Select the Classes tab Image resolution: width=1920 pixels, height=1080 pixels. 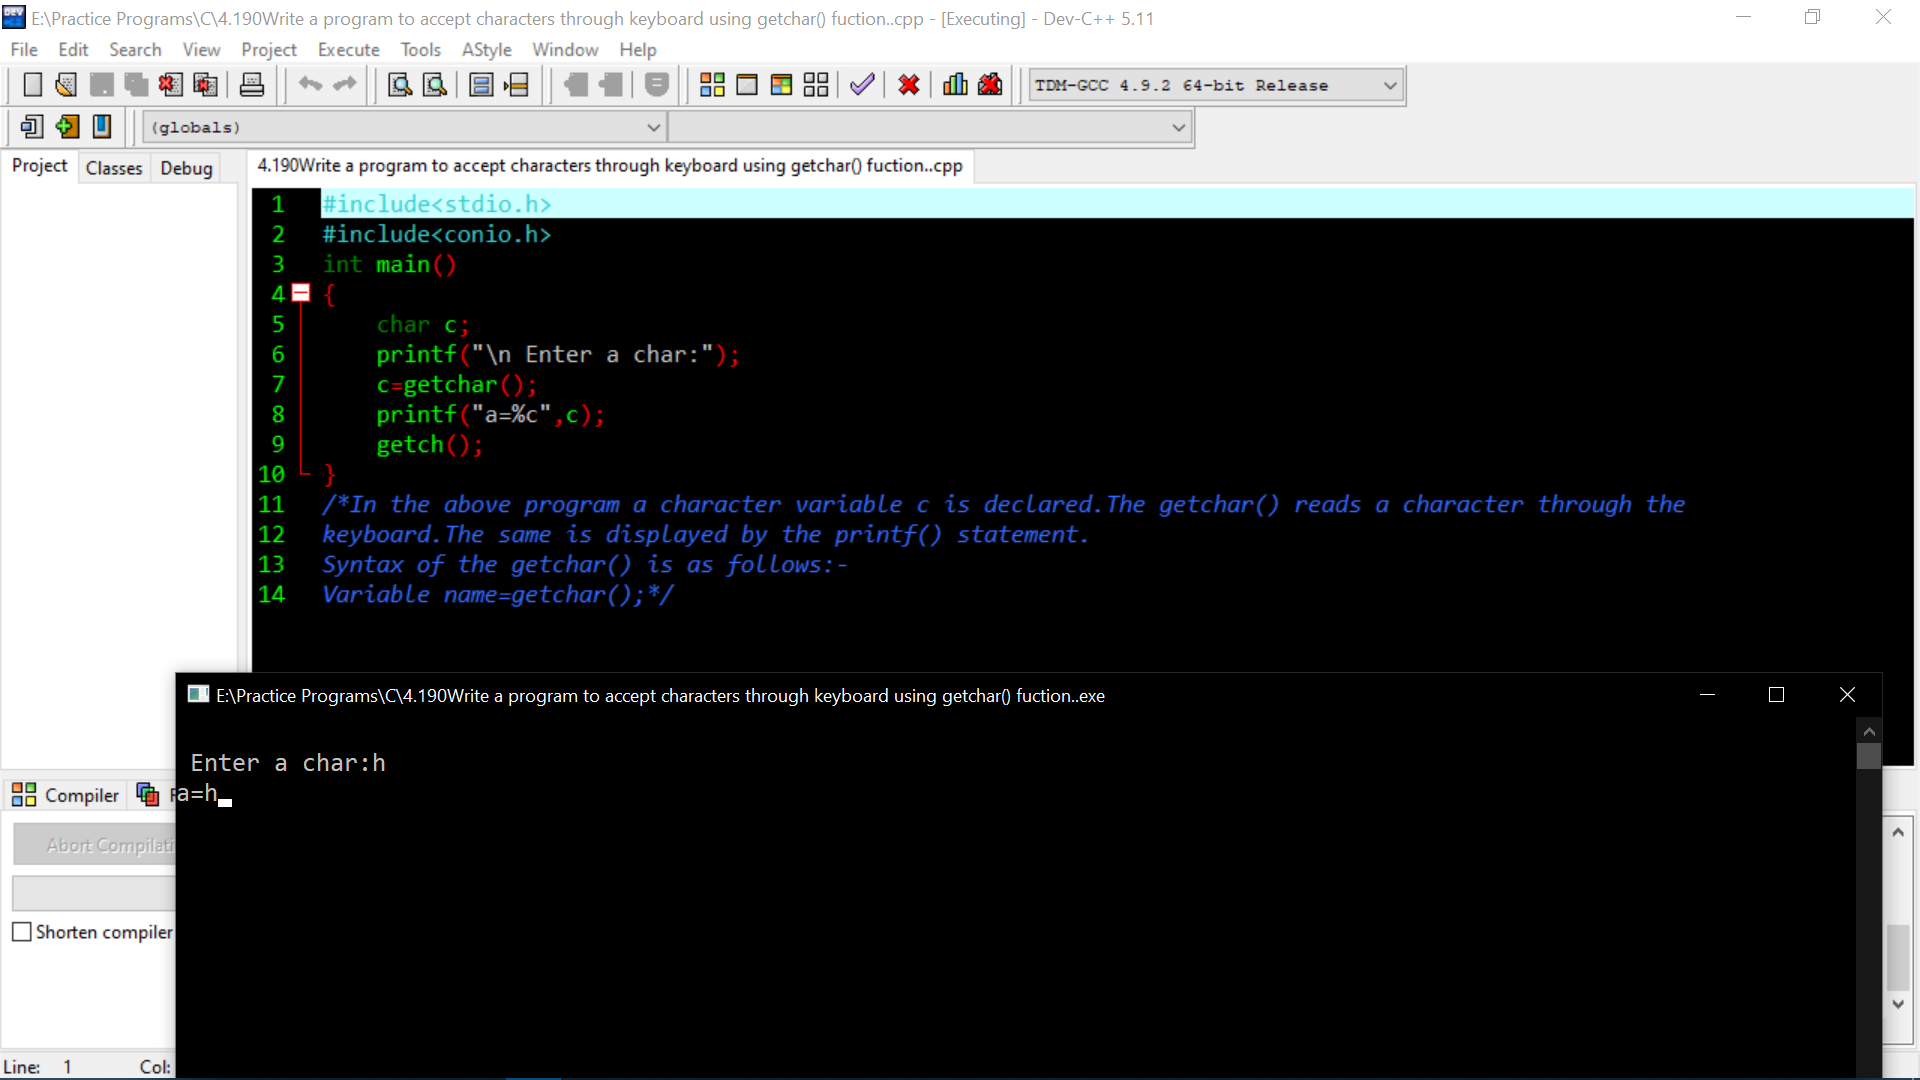click(113, 167)
